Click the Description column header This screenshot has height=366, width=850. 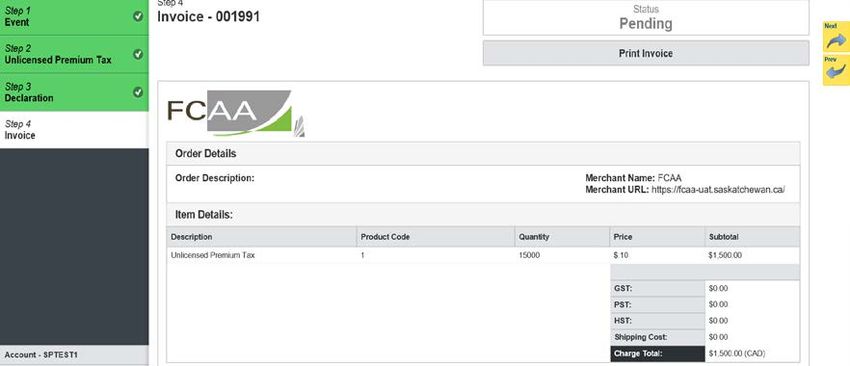pos(261,237)
